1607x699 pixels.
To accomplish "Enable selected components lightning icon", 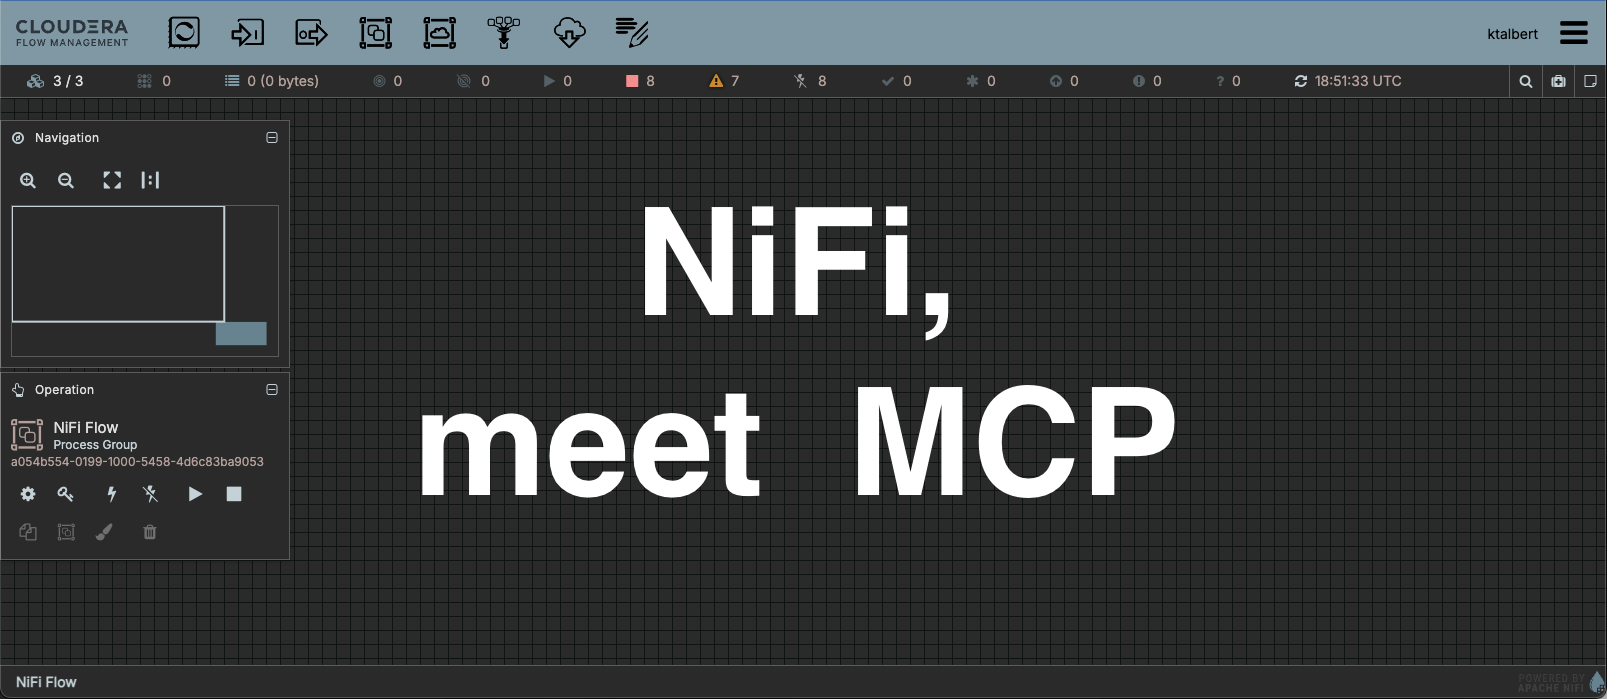I will click(x=112, y=494).
